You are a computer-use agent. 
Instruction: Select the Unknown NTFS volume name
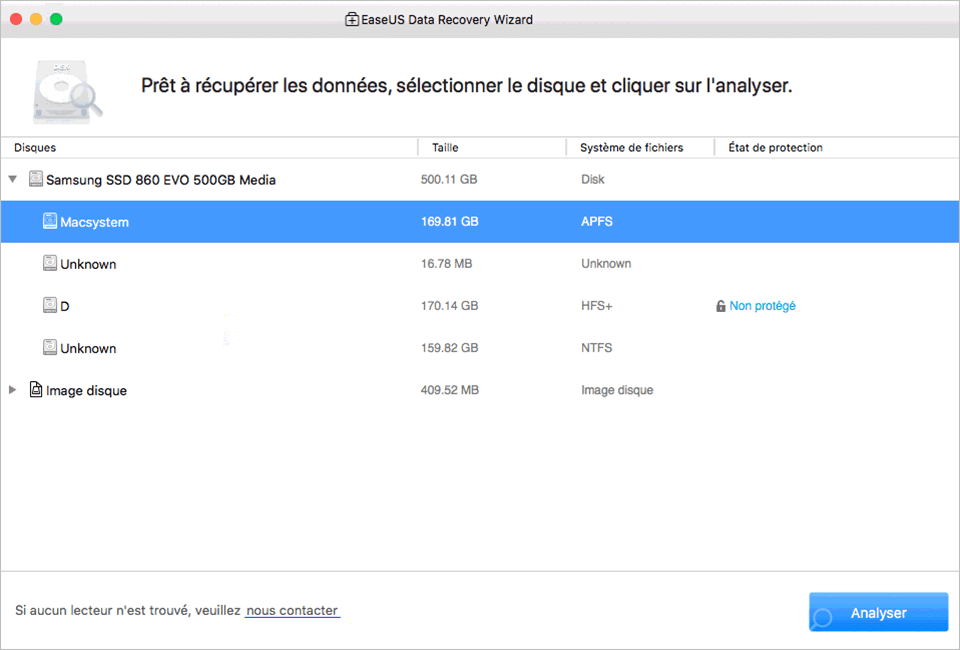pyautogui.click(x=88, y=348)
